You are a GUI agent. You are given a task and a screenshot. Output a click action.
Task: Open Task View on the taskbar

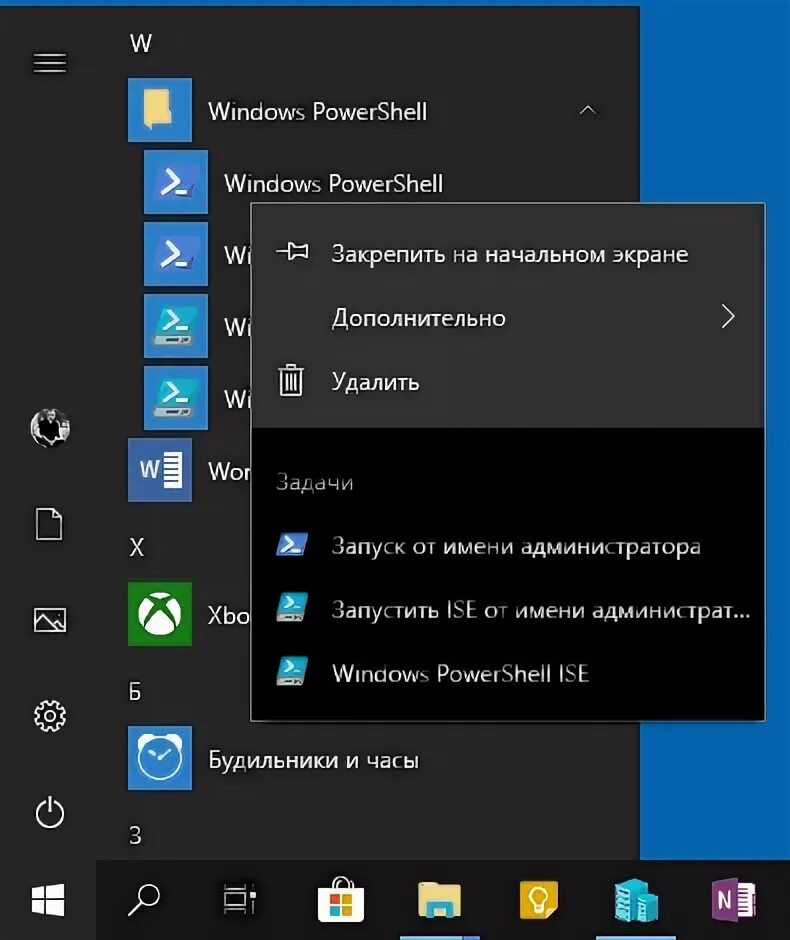(240, 899)
